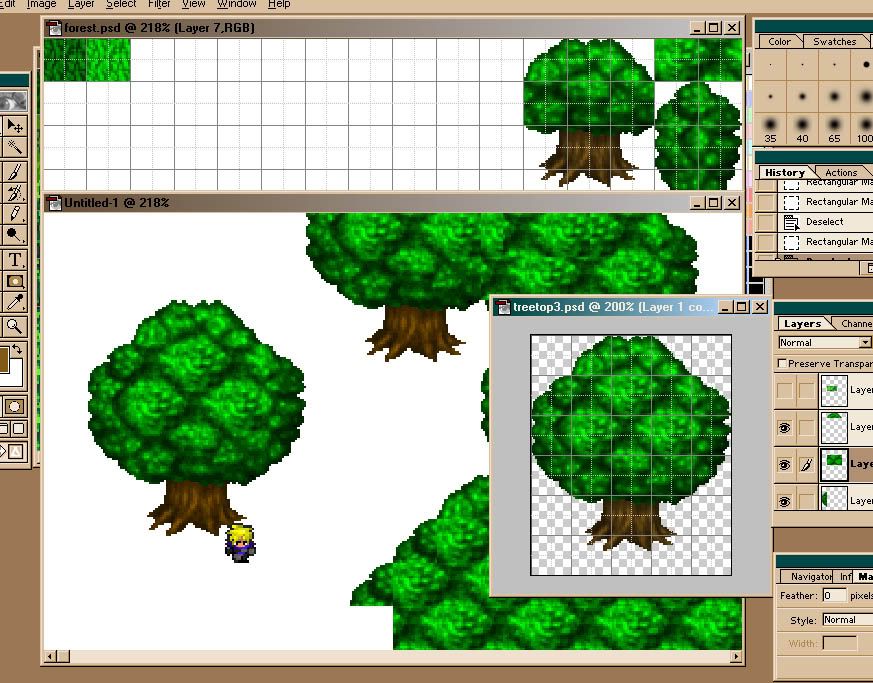The width and height of the screenshot is (873, 683).
Task: Open the Filter menu
Action: (159, 4)
